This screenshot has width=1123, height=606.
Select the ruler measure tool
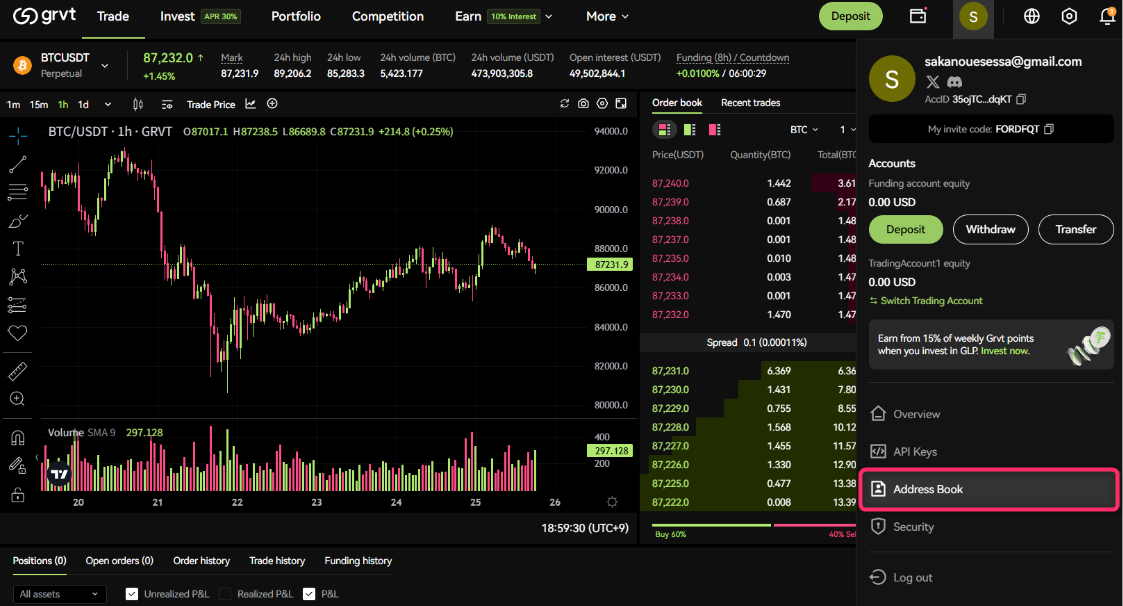coord(17,372)
